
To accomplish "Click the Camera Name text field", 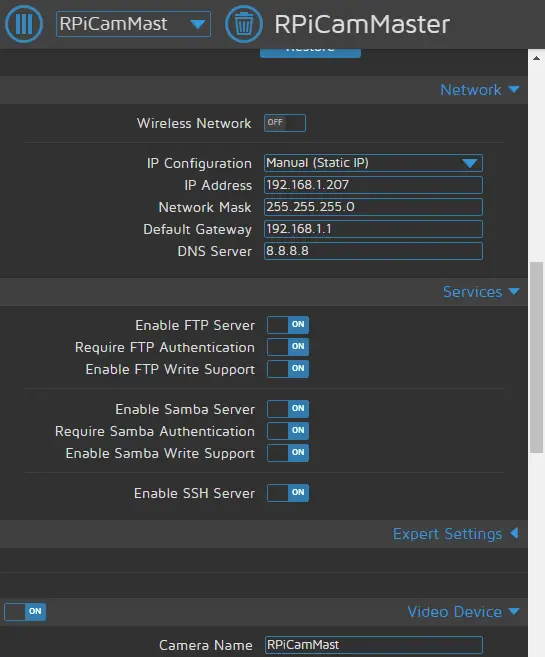I will tap(373, 645).
